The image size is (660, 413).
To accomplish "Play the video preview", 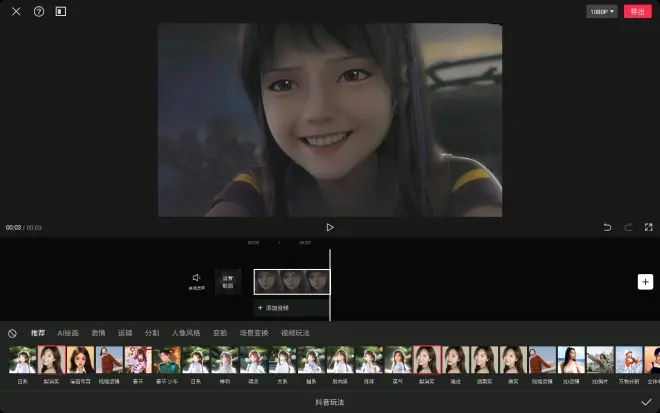I will (330, 227).
